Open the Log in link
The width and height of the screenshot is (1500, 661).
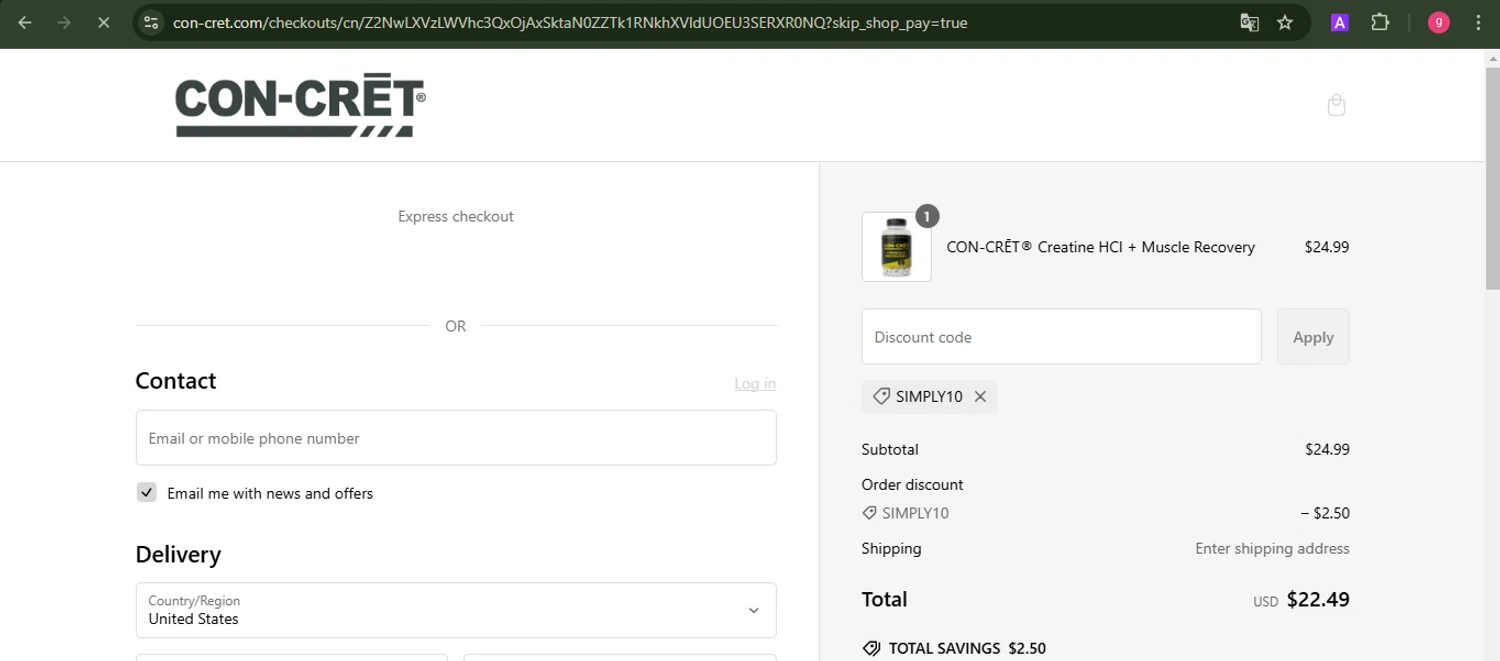pyautogui.click(x=755, y=384)
